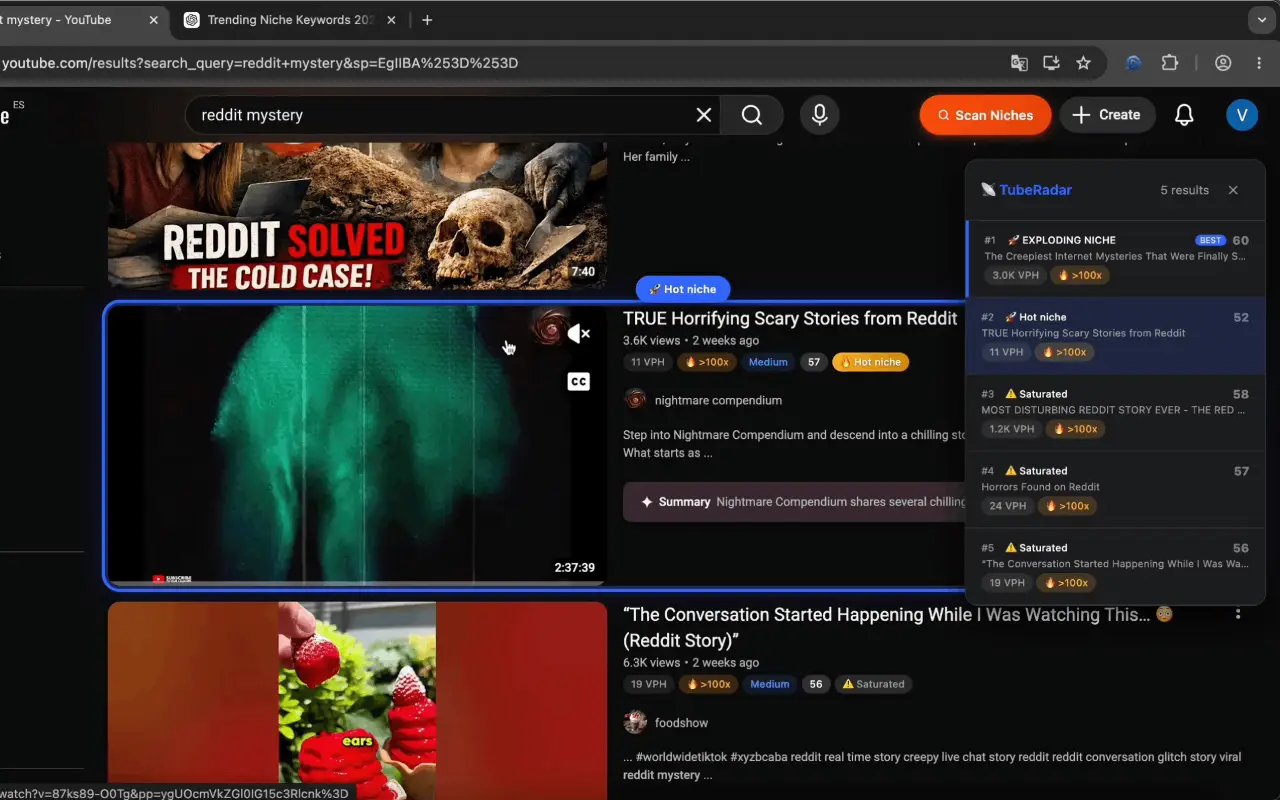Image resolution: width=1280 pixels, height=800 pixels.
Task: Click the score 56 pill on the Conversation video
Action: [816, 684]
